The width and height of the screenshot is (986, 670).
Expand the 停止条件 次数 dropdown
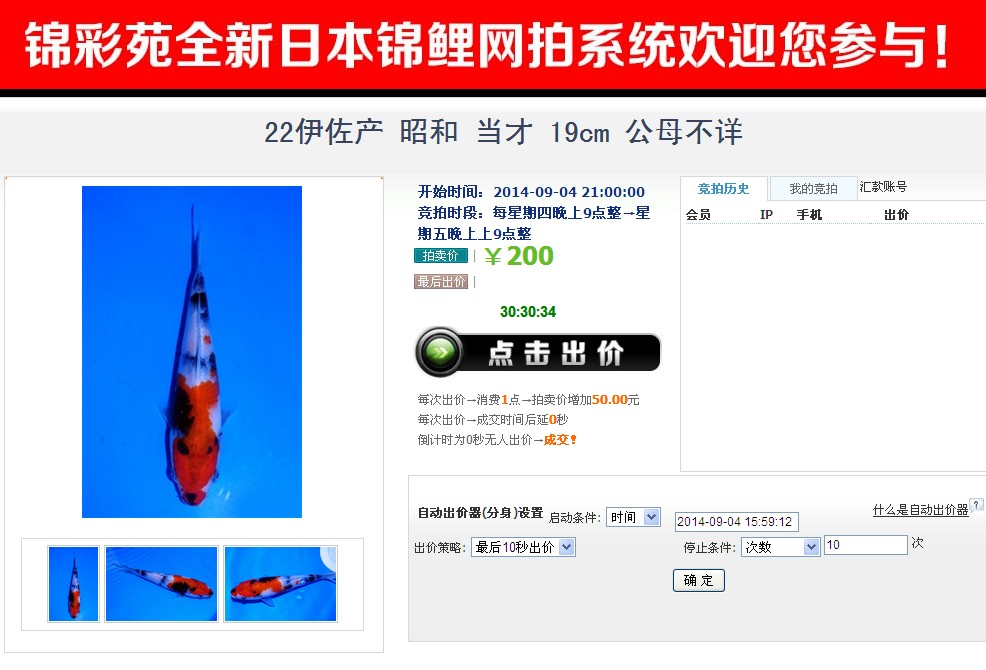780,547
